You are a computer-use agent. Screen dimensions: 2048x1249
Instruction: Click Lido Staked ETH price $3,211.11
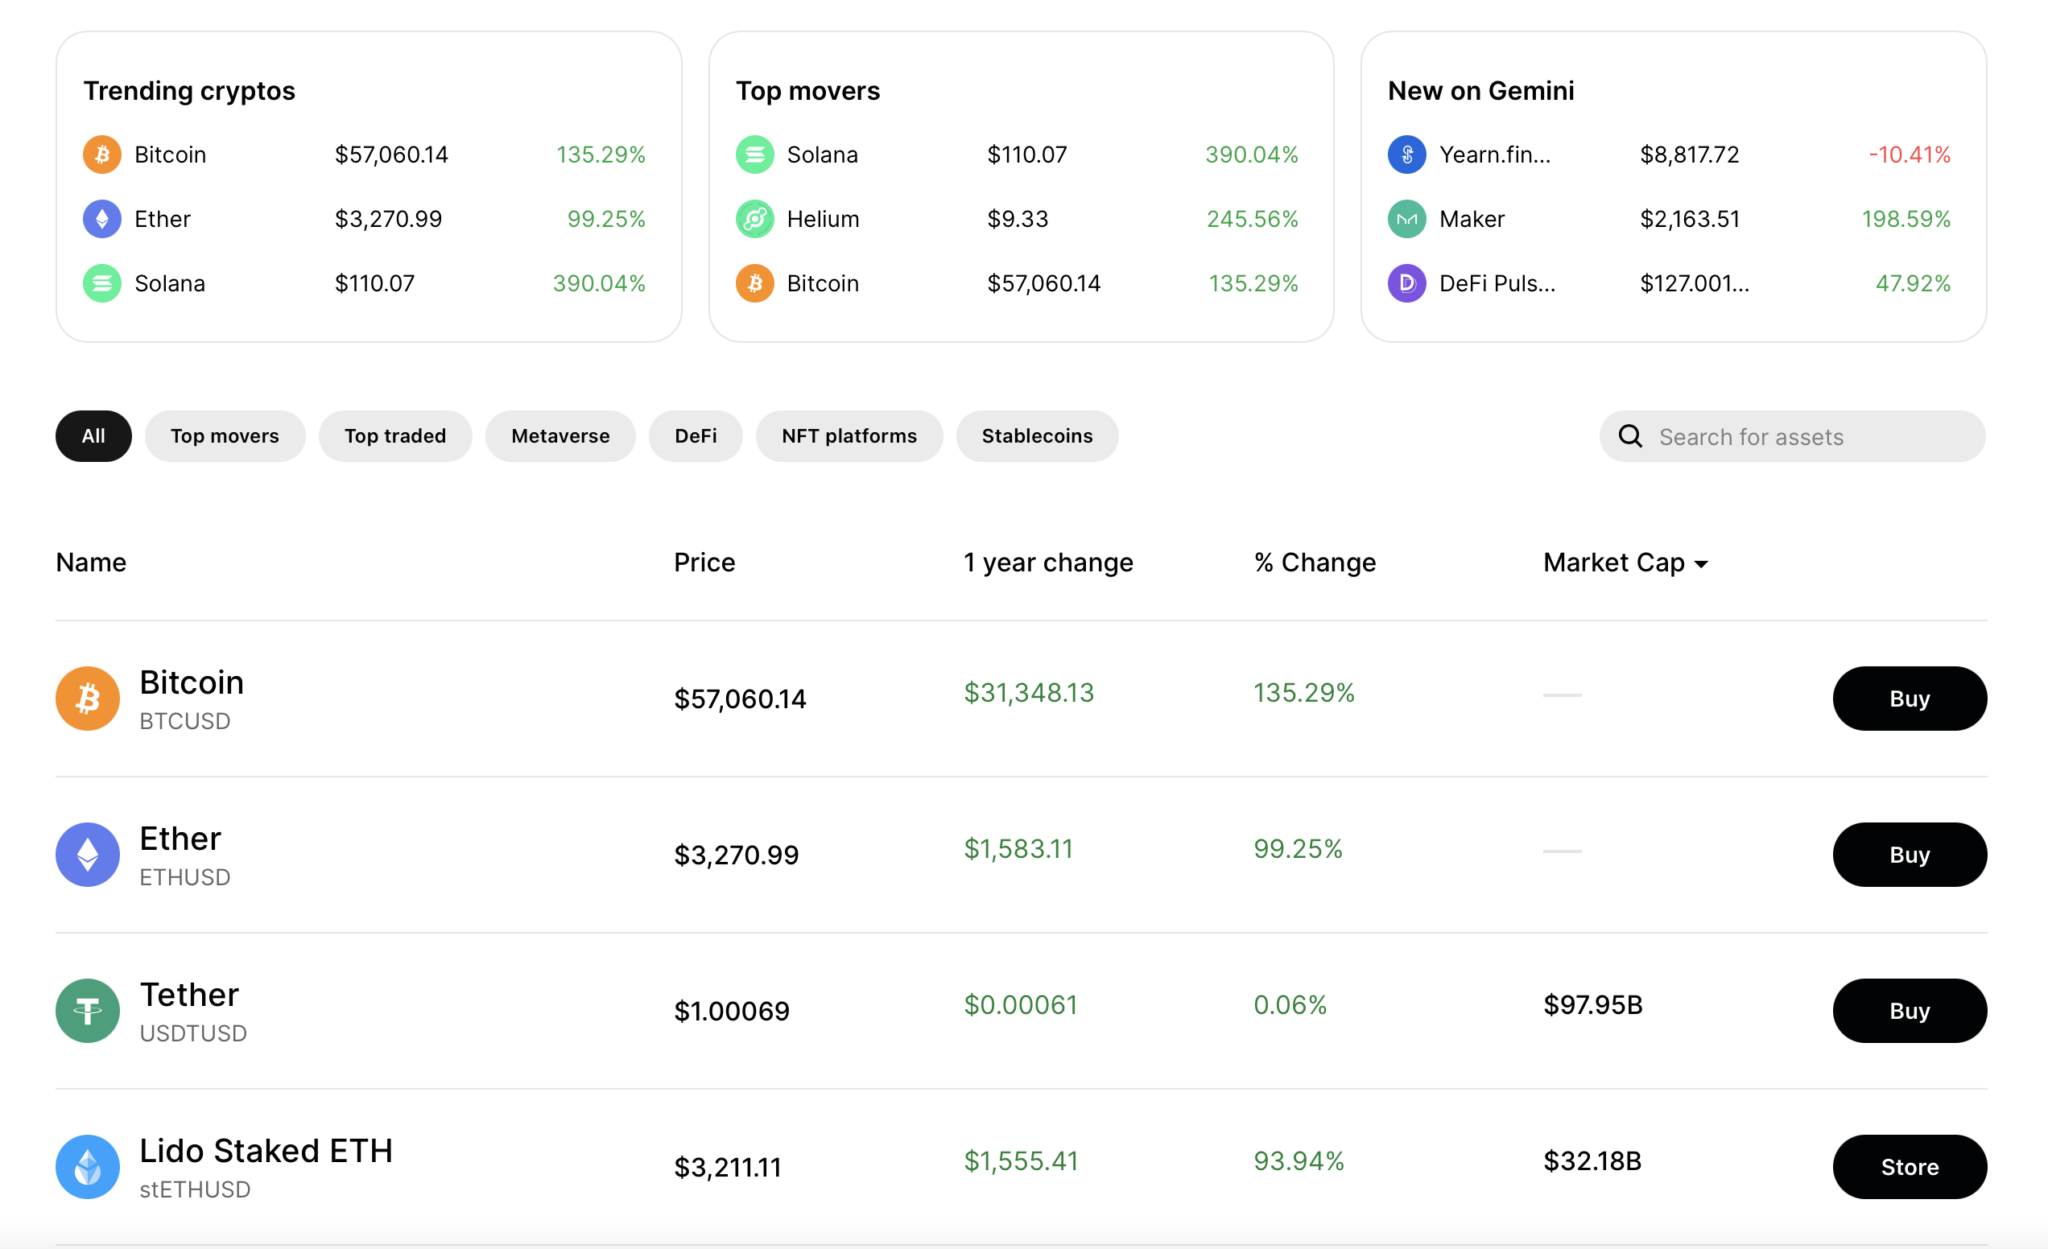[x=728, y=1167]
